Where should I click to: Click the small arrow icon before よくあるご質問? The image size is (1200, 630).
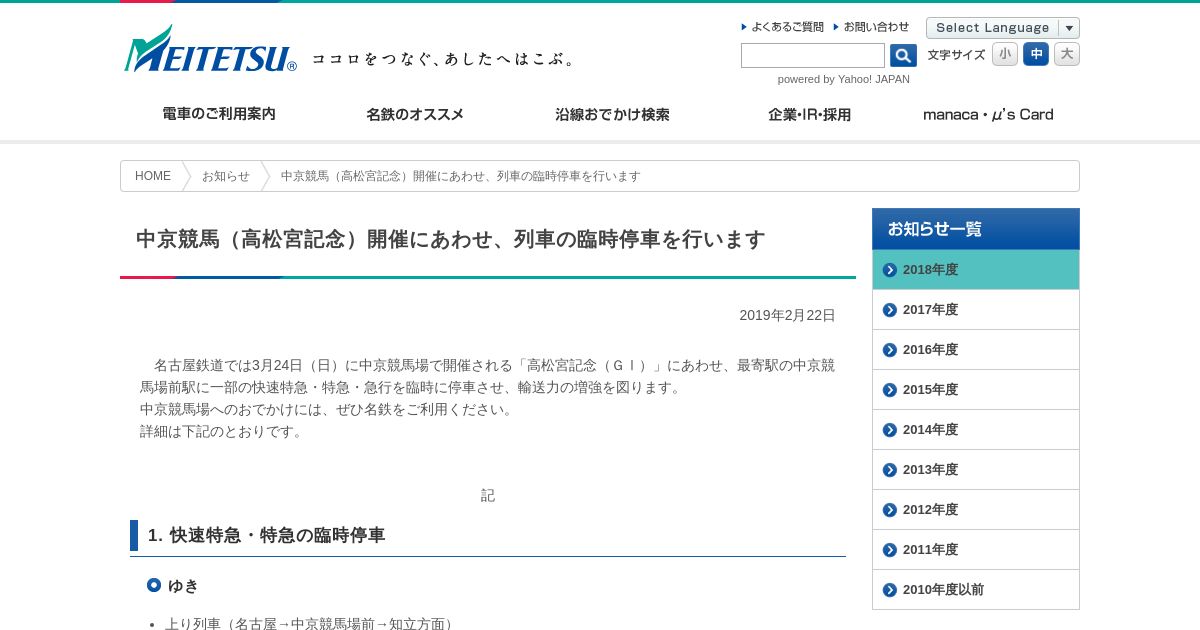[x=744, y=27]
